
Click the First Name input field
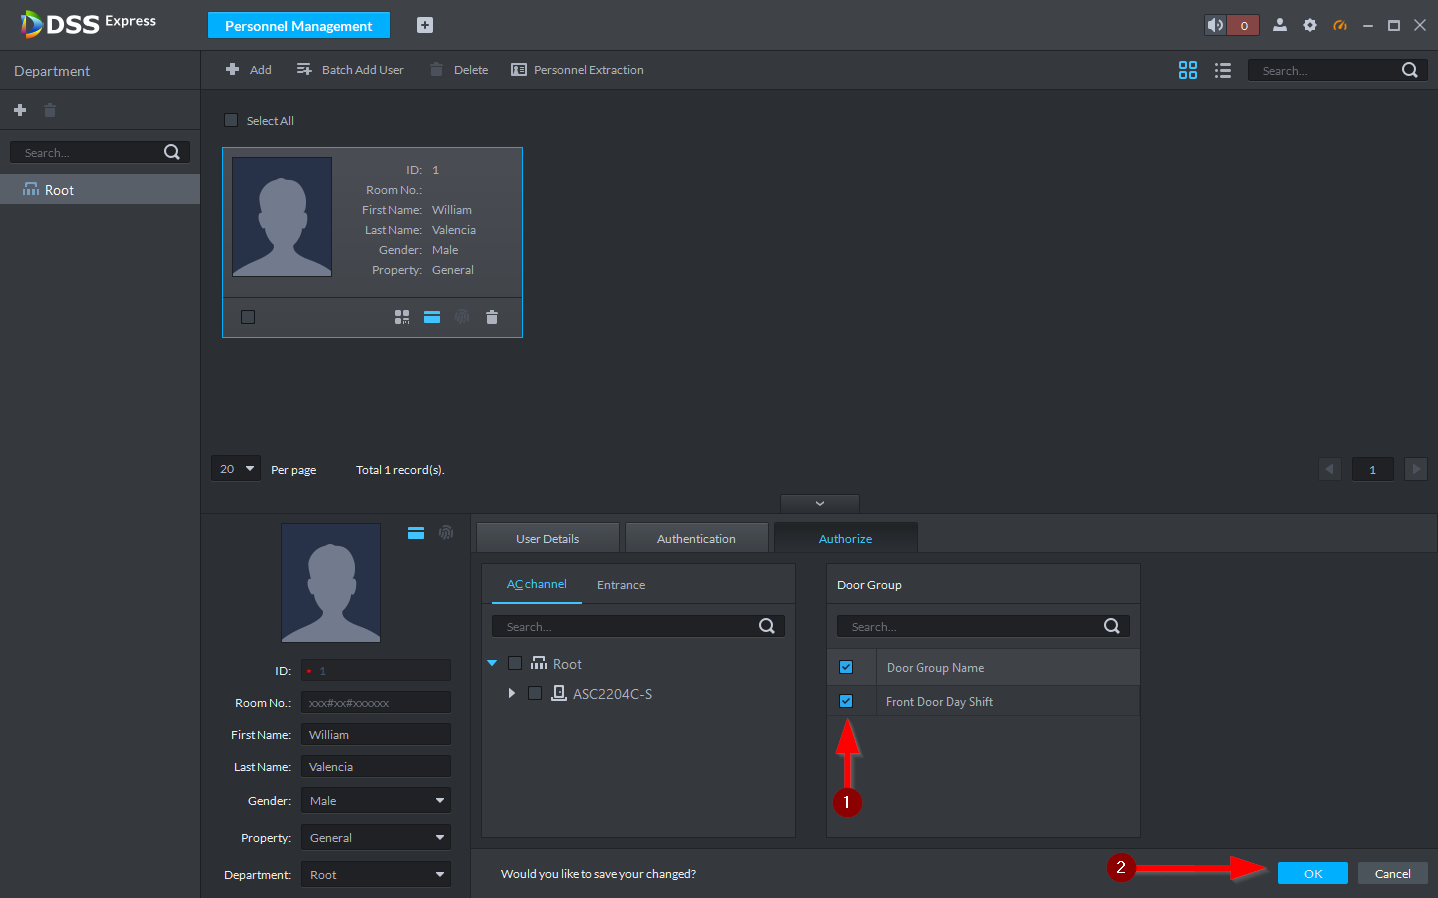[376, 735]
